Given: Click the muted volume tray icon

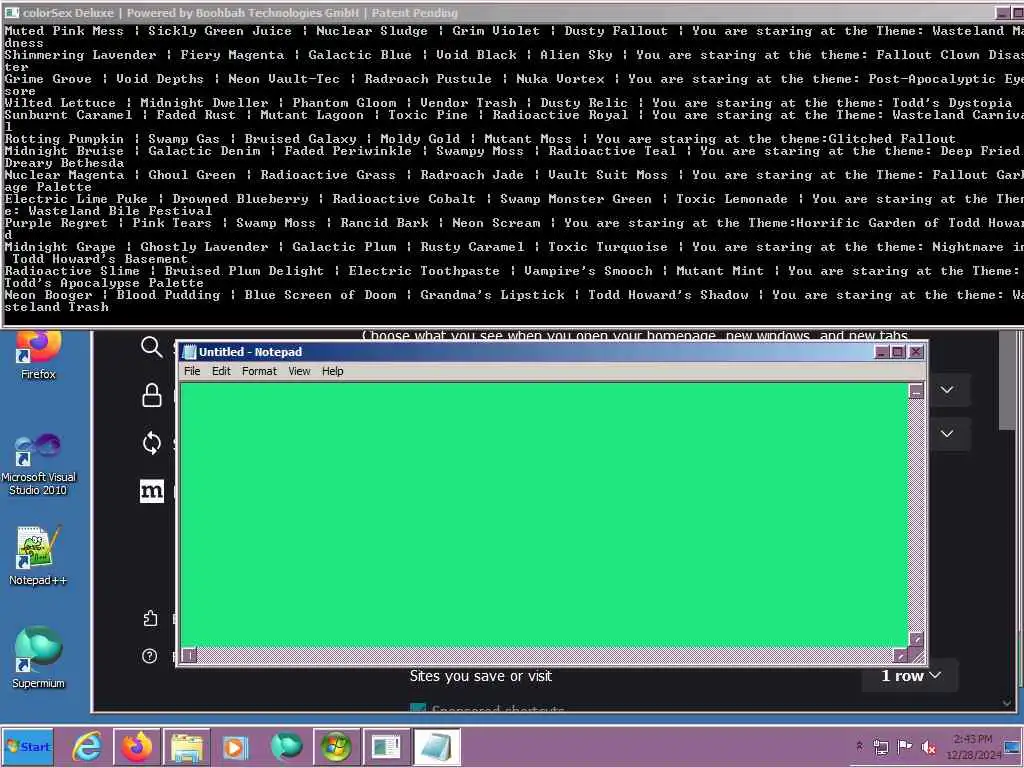Looking at the screenshot, I should pyautogui.click(x=927, y=746).
